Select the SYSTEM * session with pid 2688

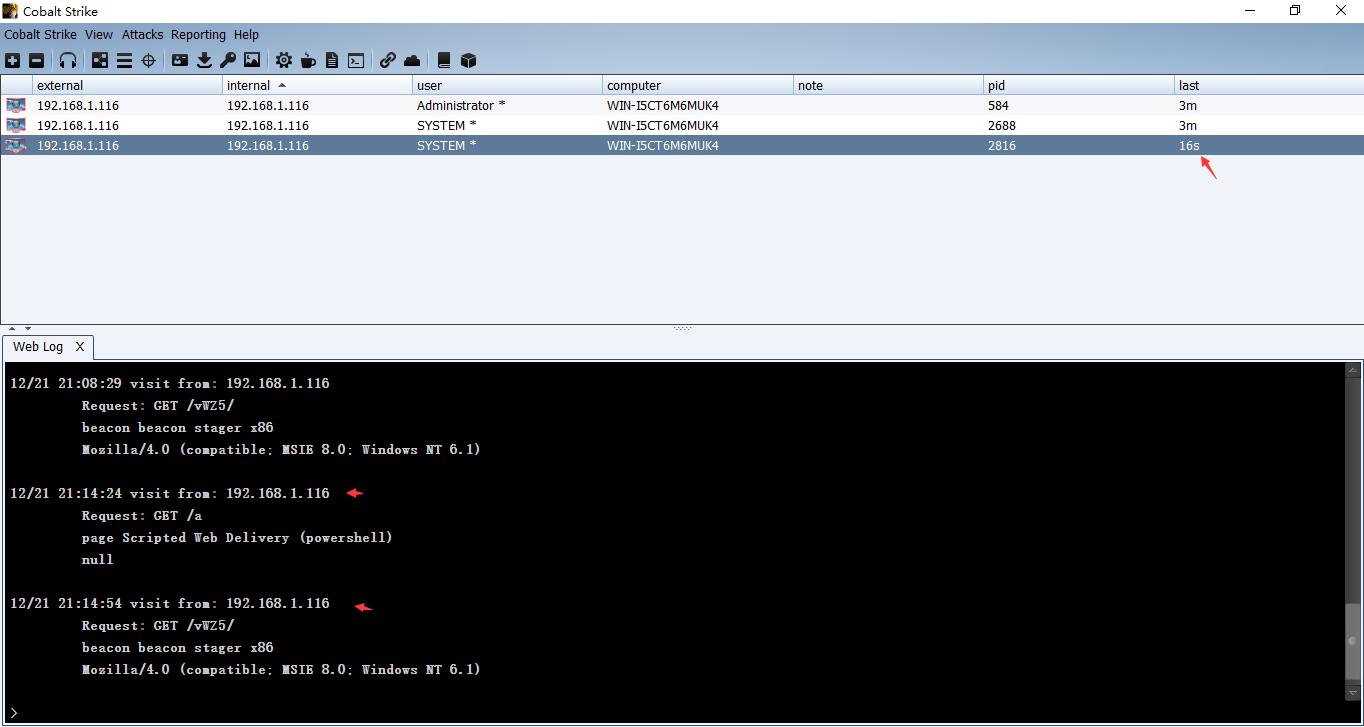tap(682, 125)
